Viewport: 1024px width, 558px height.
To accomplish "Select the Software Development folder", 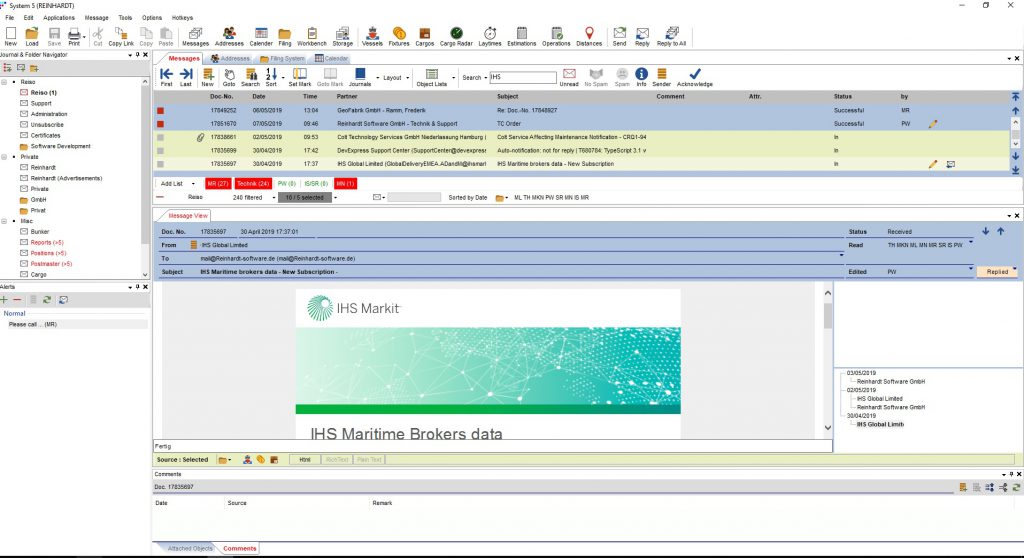I will 60,146.
